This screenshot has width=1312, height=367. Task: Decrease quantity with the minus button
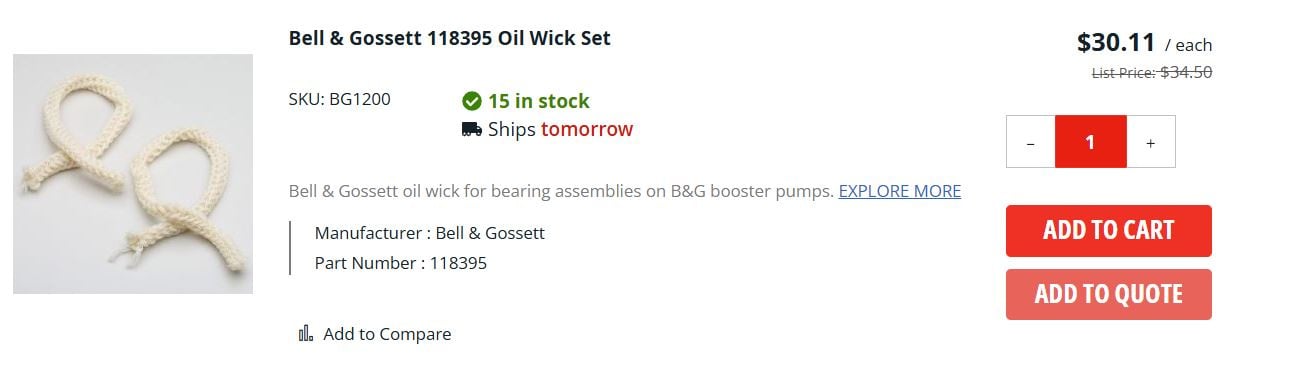pos(1031,142)
